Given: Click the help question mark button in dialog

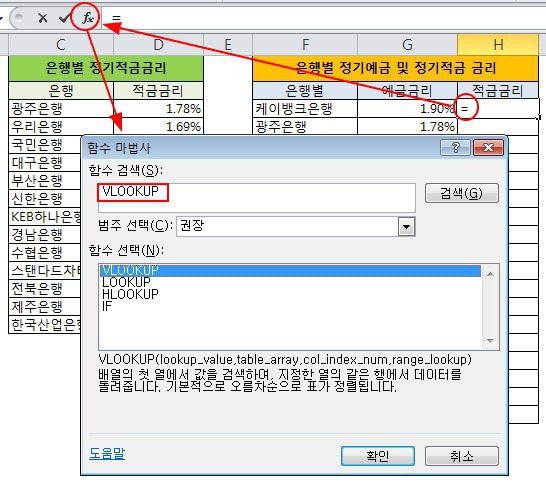Looking at the screenshot, I should [455, 148].
